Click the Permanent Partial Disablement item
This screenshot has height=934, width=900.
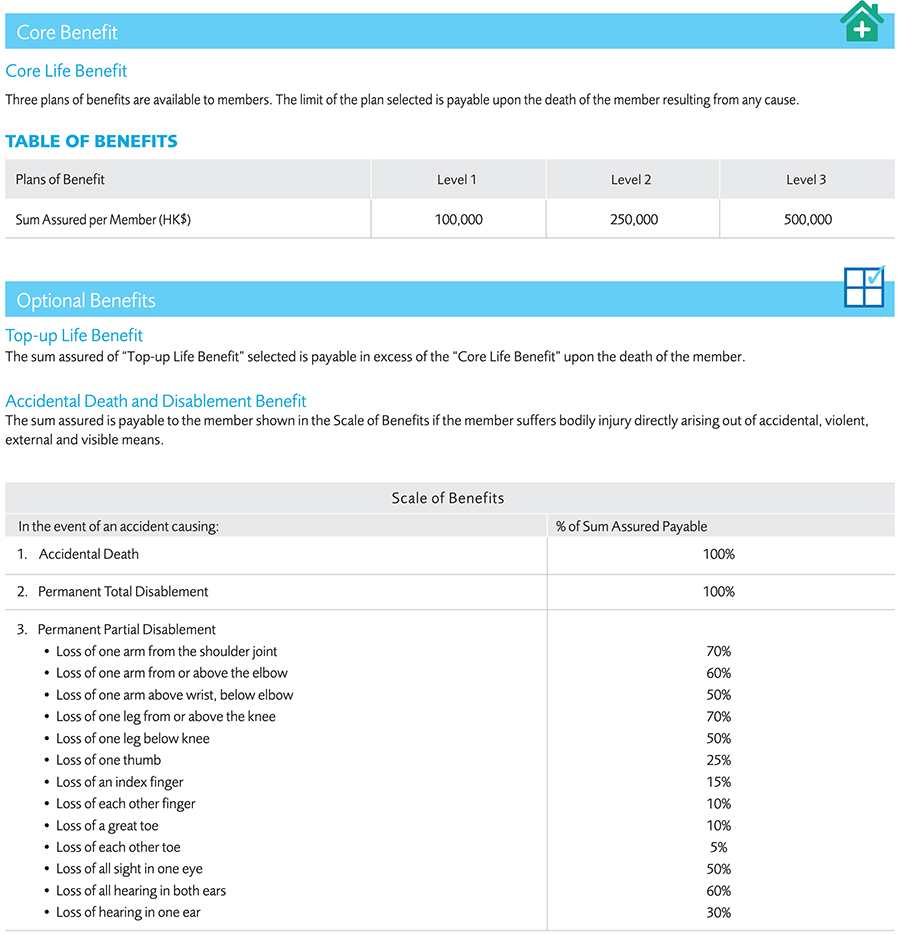(127, 630)
